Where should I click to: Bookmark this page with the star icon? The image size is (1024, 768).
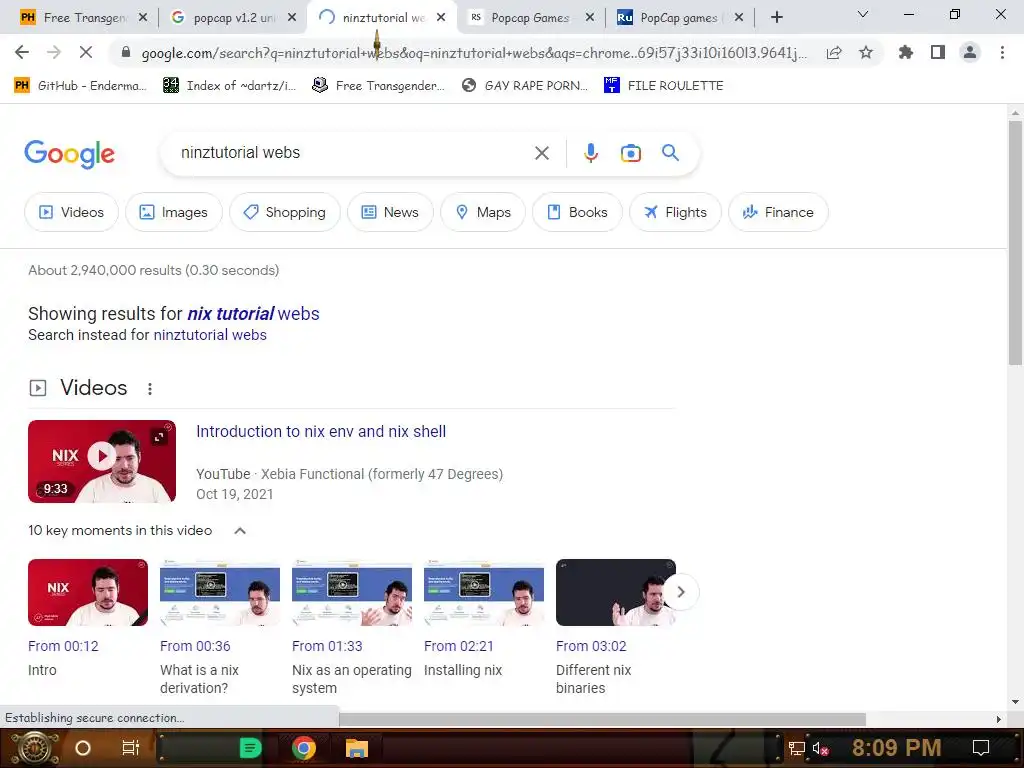coord(866,52)
